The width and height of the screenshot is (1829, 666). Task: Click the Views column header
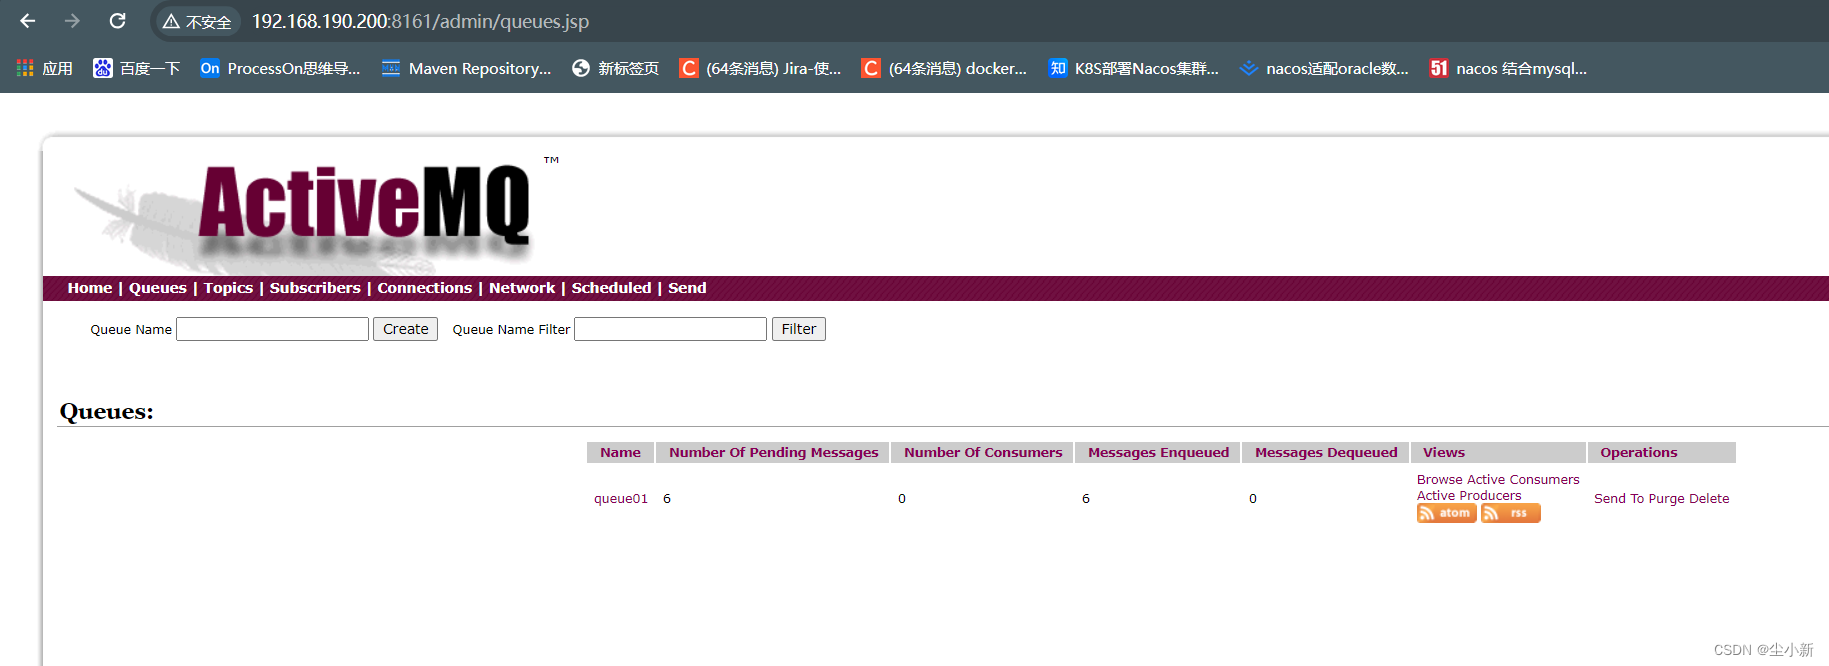tap(1498, 452)
